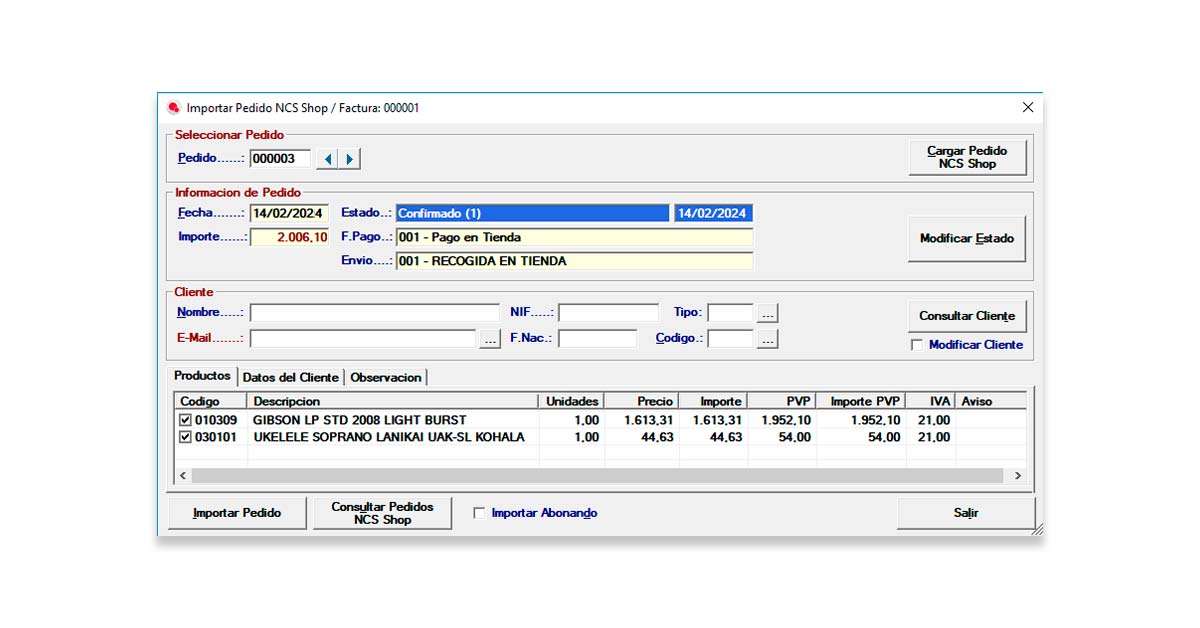
Task: Click the IVA column header
Action: [931, 401]
